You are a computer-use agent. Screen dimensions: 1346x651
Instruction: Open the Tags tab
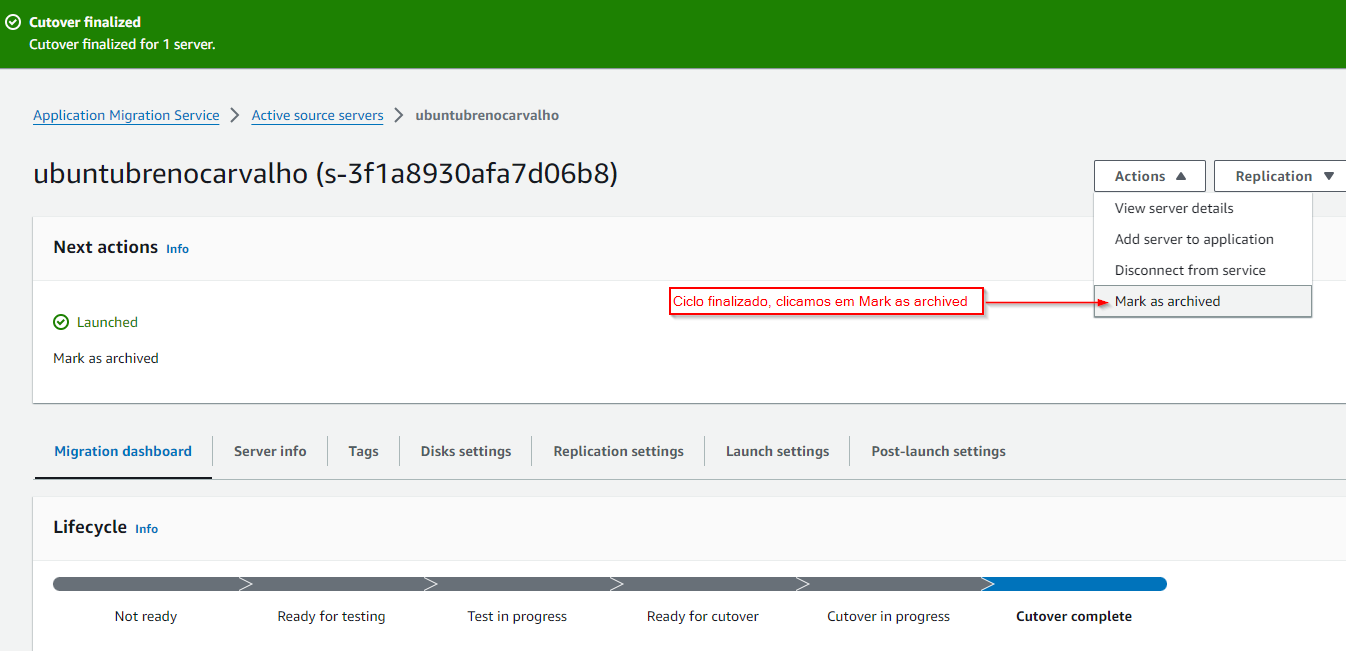[x=363, y=451]
